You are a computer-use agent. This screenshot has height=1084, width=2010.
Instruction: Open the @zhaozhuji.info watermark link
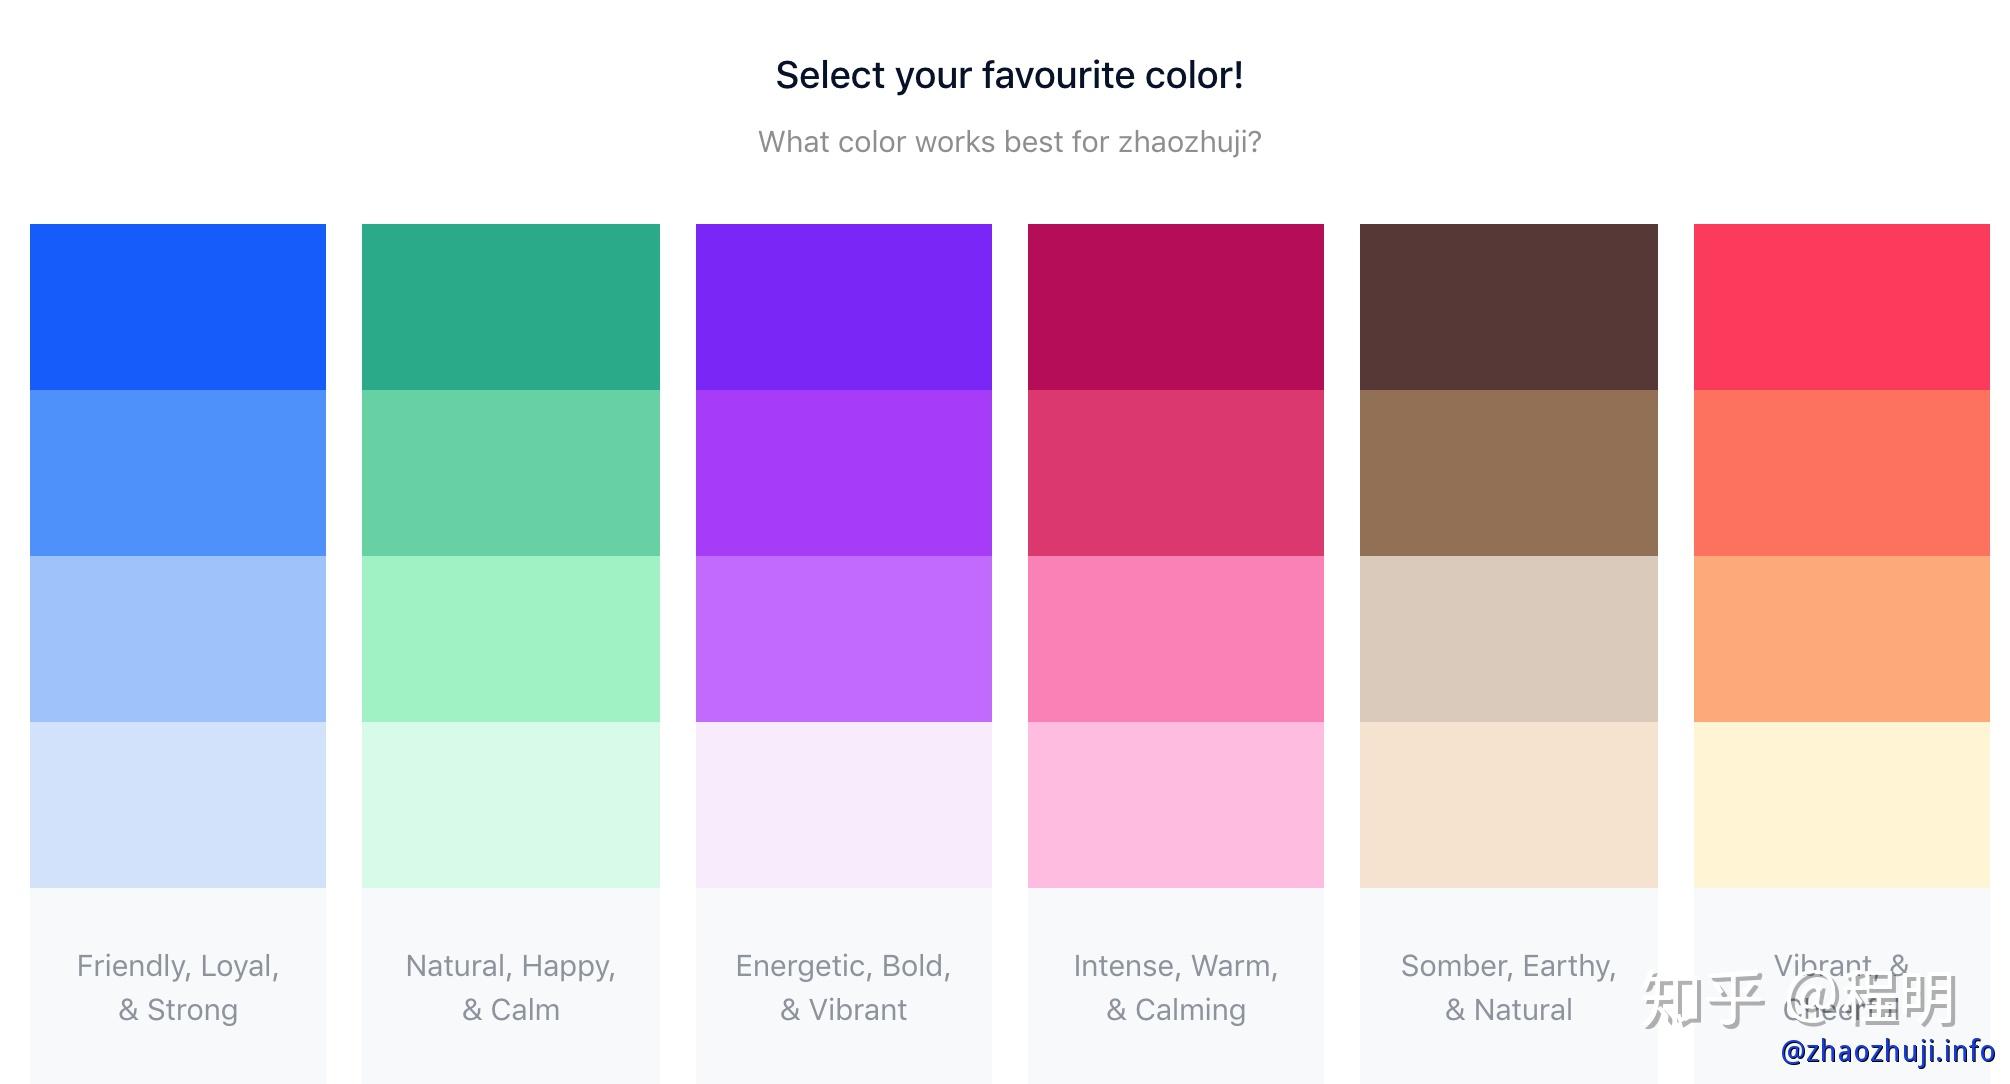click(x=1888, y=1051)
